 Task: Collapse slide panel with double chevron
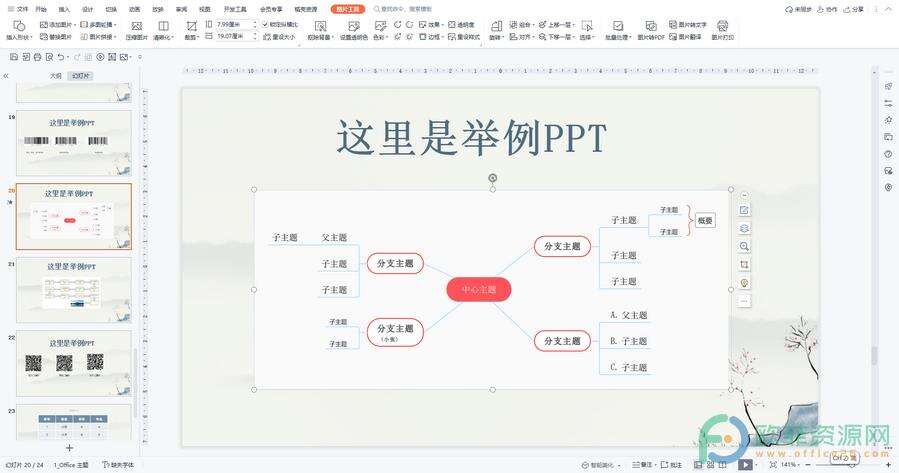click(6, 76)
